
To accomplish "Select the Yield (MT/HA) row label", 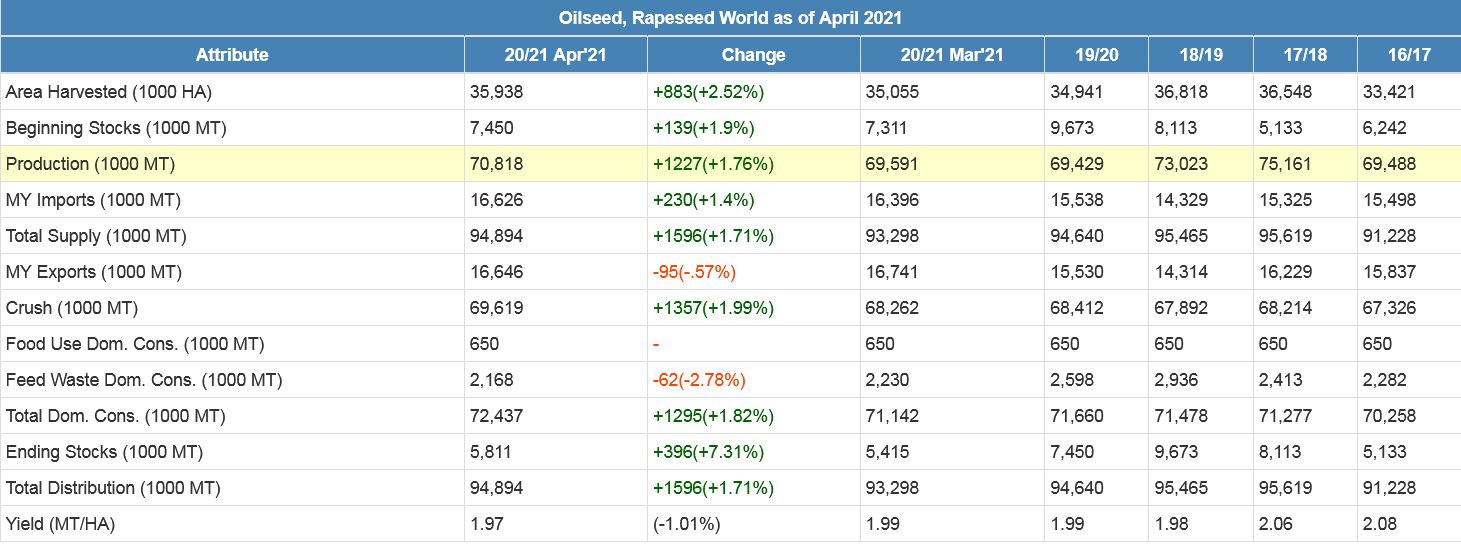I will [62, 524].
